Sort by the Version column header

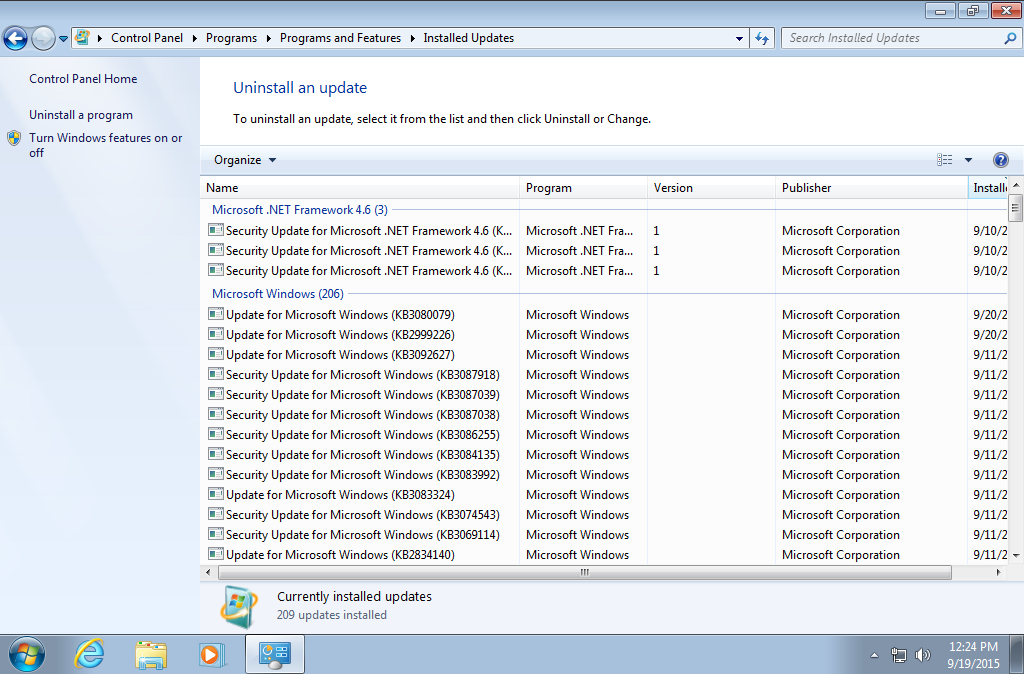[x=711, y=188]
